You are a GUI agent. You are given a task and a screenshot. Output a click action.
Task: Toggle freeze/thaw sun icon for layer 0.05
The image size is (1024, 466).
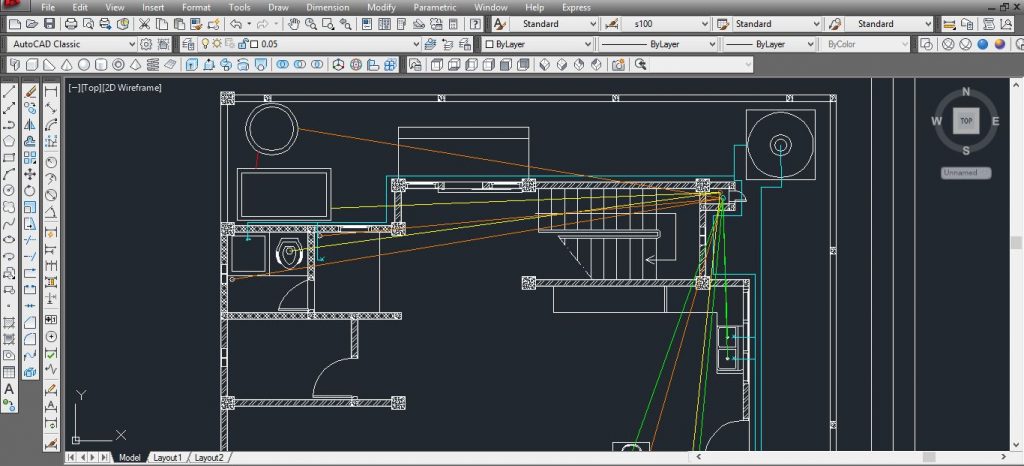pyautogui.click(x=218, y=44)
